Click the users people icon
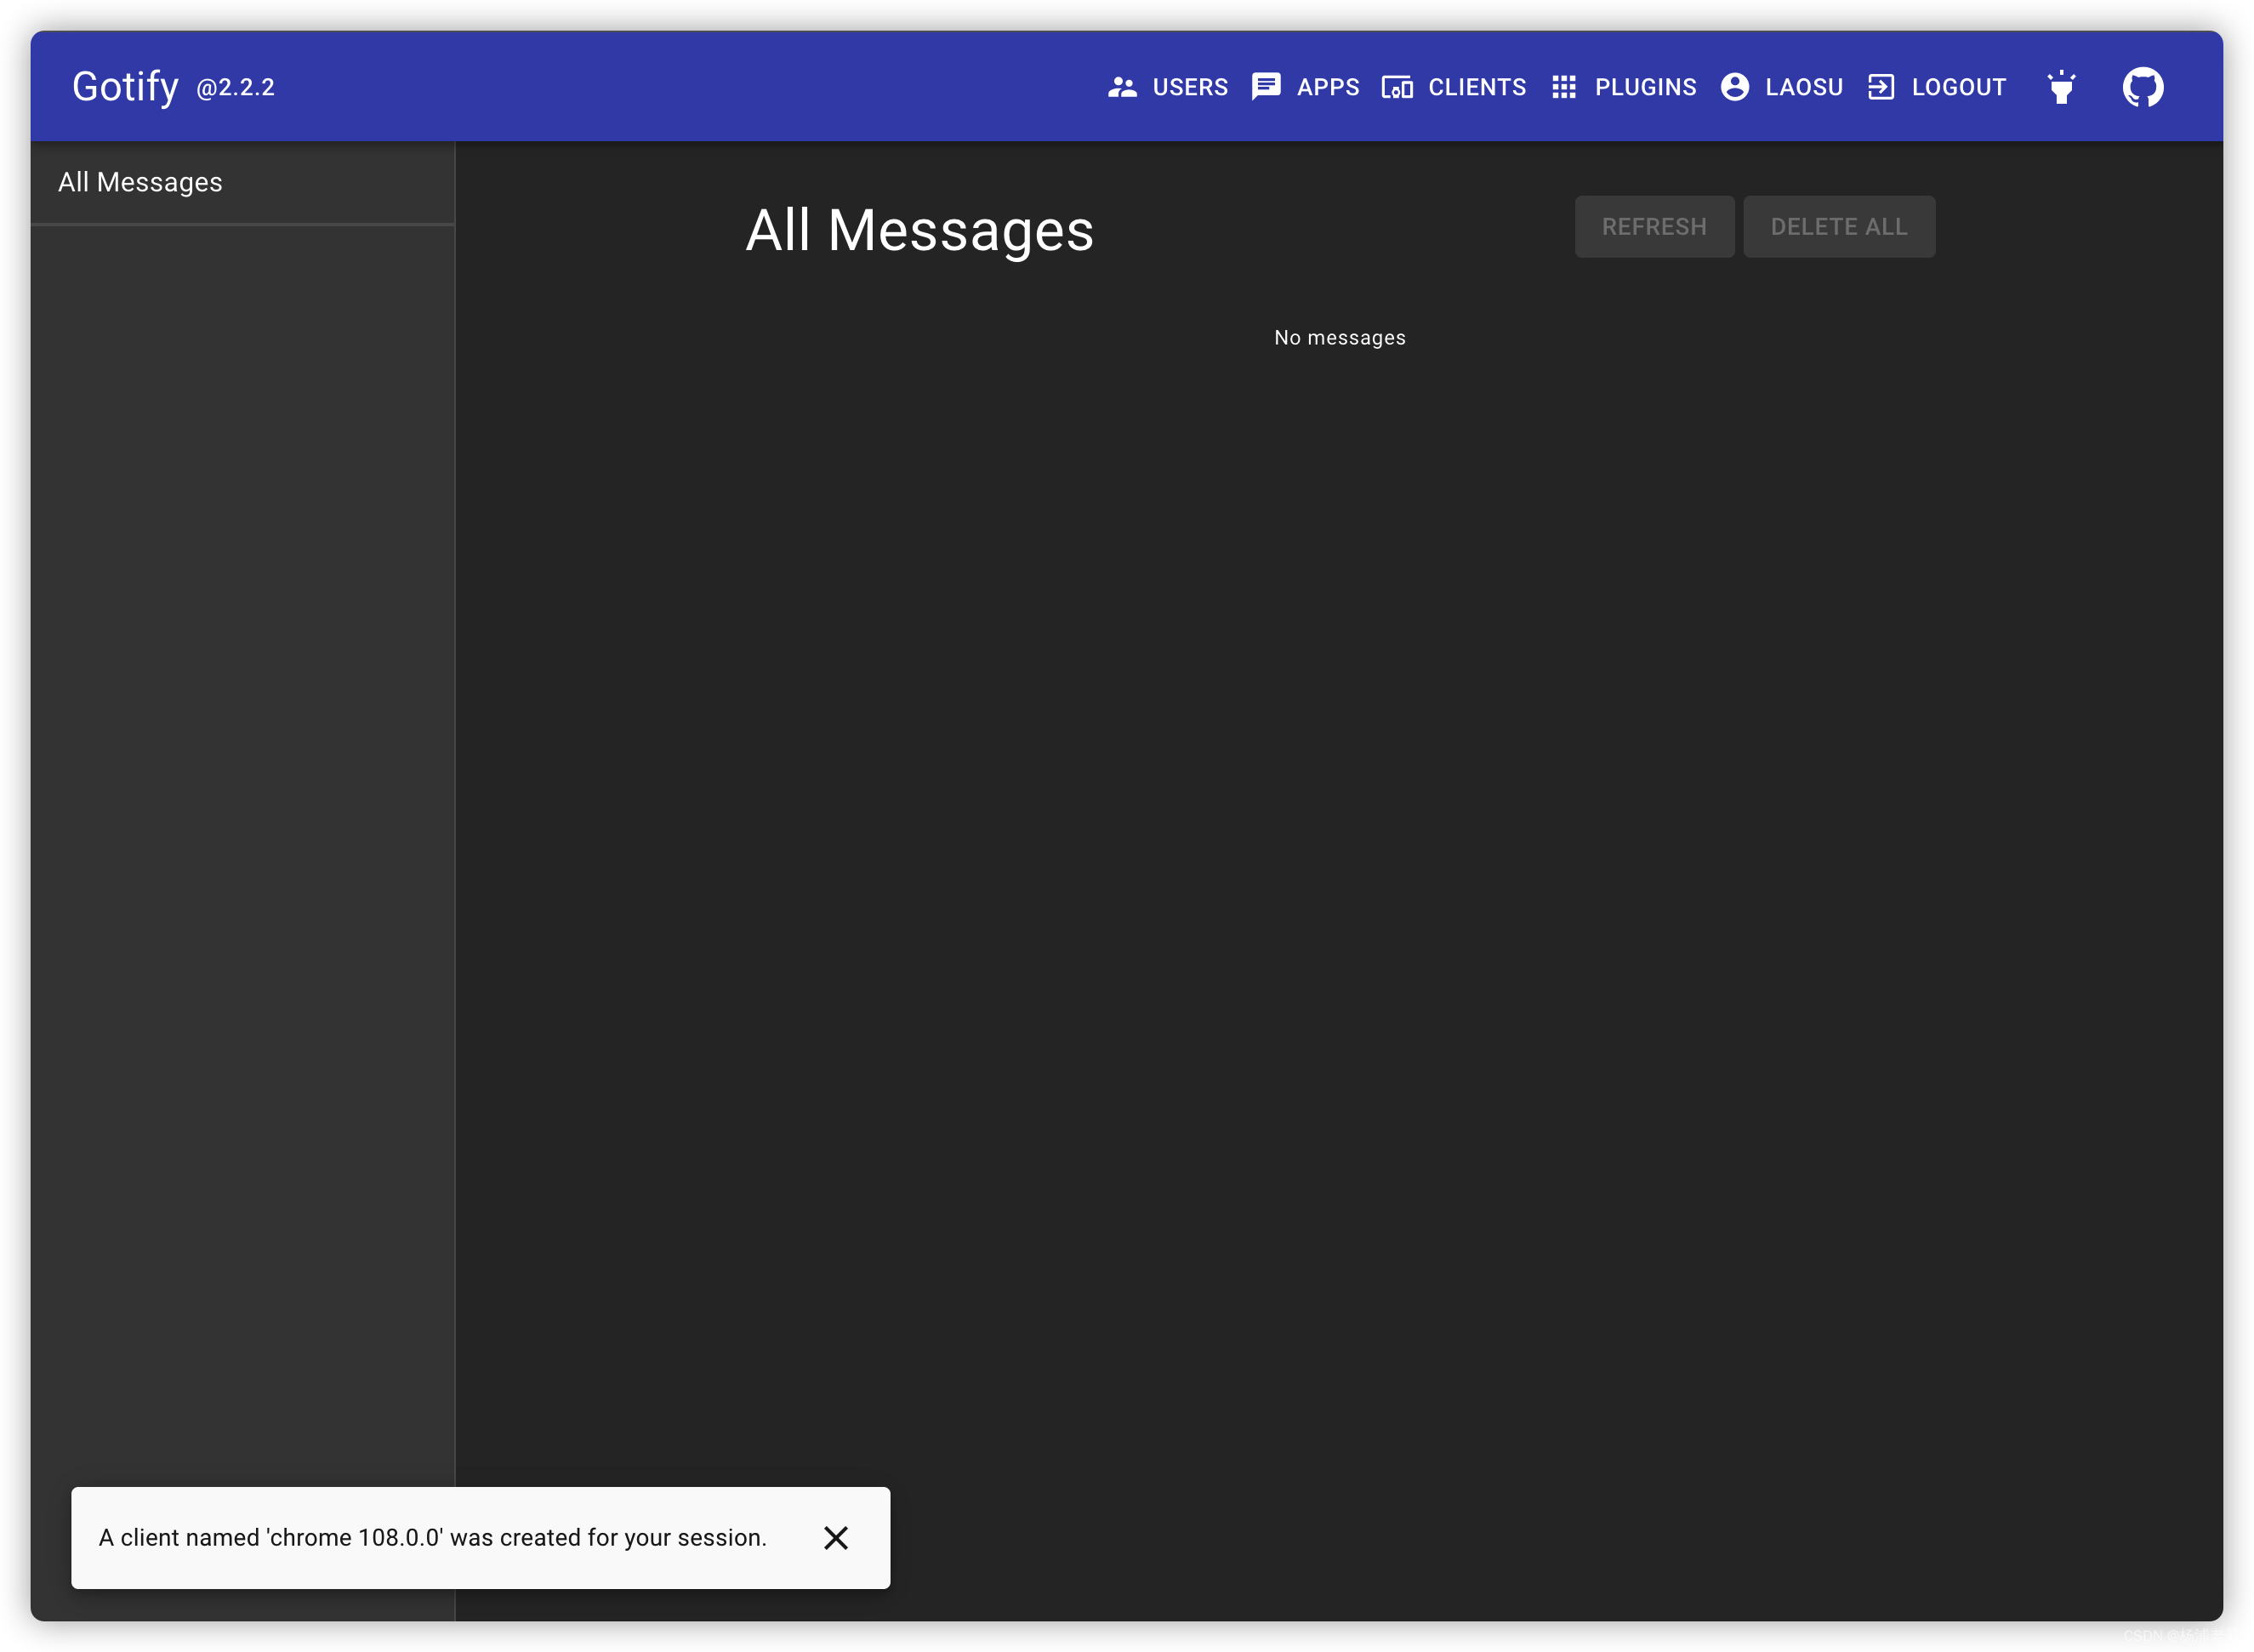Screen dimensions: 2254x1652 click(1122, 87)
